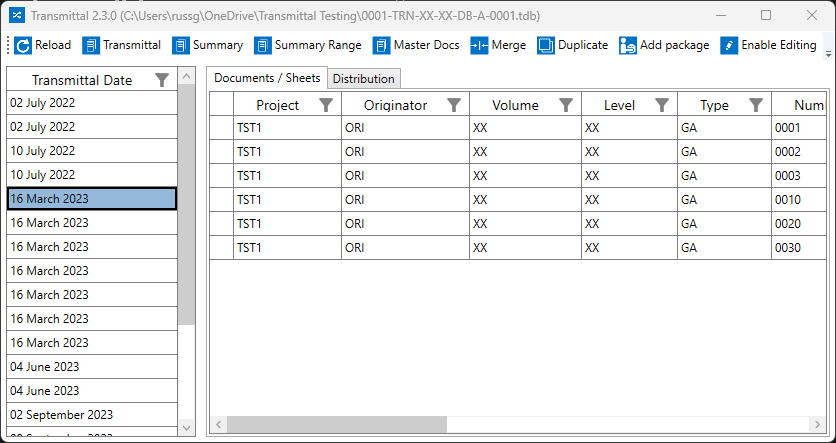Viewport: 836px width, 443px height.
Task: Click the date list scroll-down arrow
Action: tap(187, 427)
